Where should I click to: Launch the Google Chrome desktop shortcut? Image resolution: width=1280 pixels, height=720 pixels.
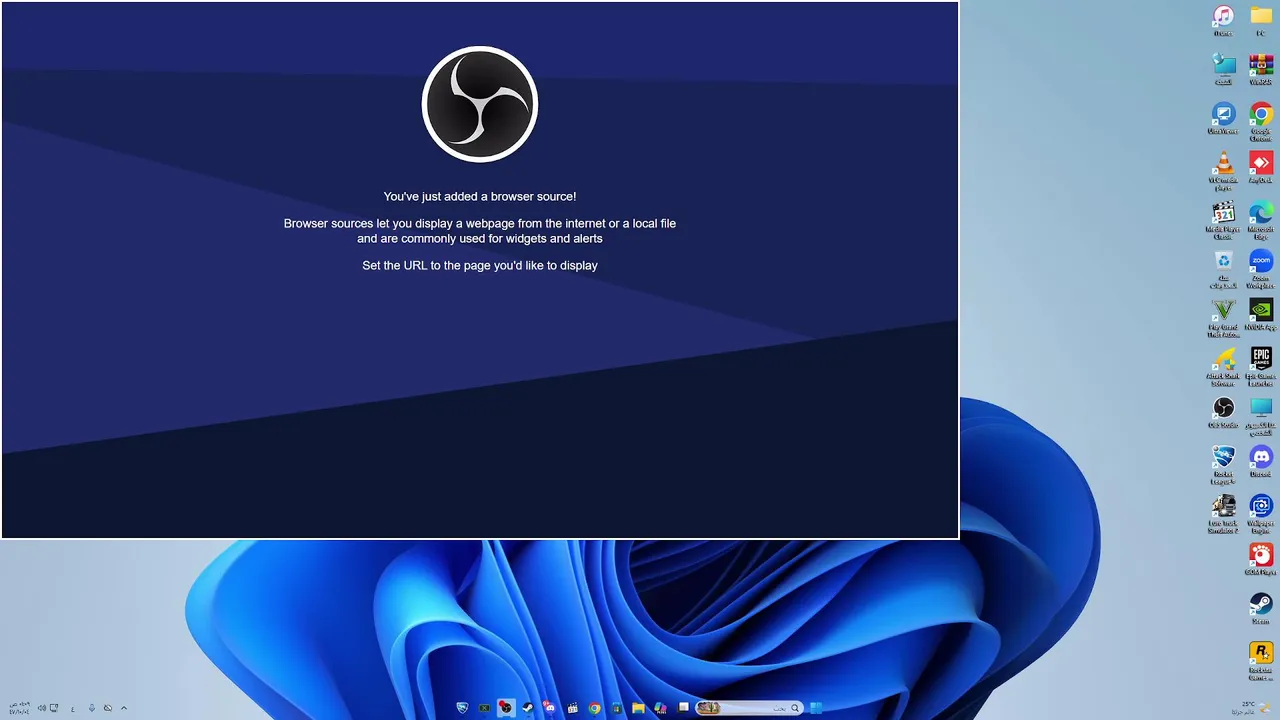pos(1261,121)
